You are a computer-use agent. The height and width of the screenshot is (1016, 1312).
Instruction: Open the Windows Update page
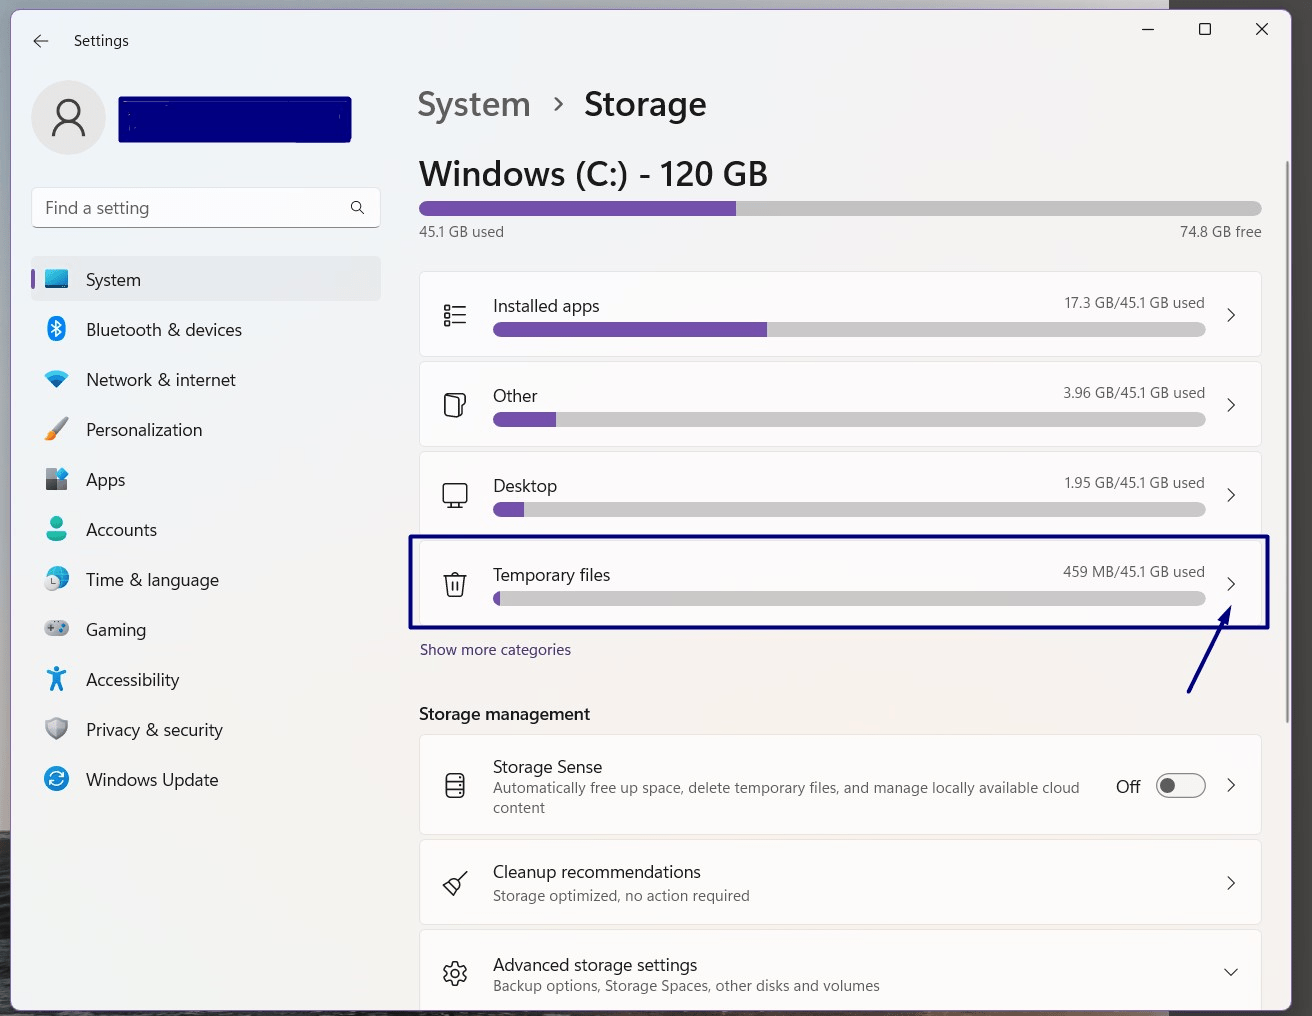click(206, 779)
